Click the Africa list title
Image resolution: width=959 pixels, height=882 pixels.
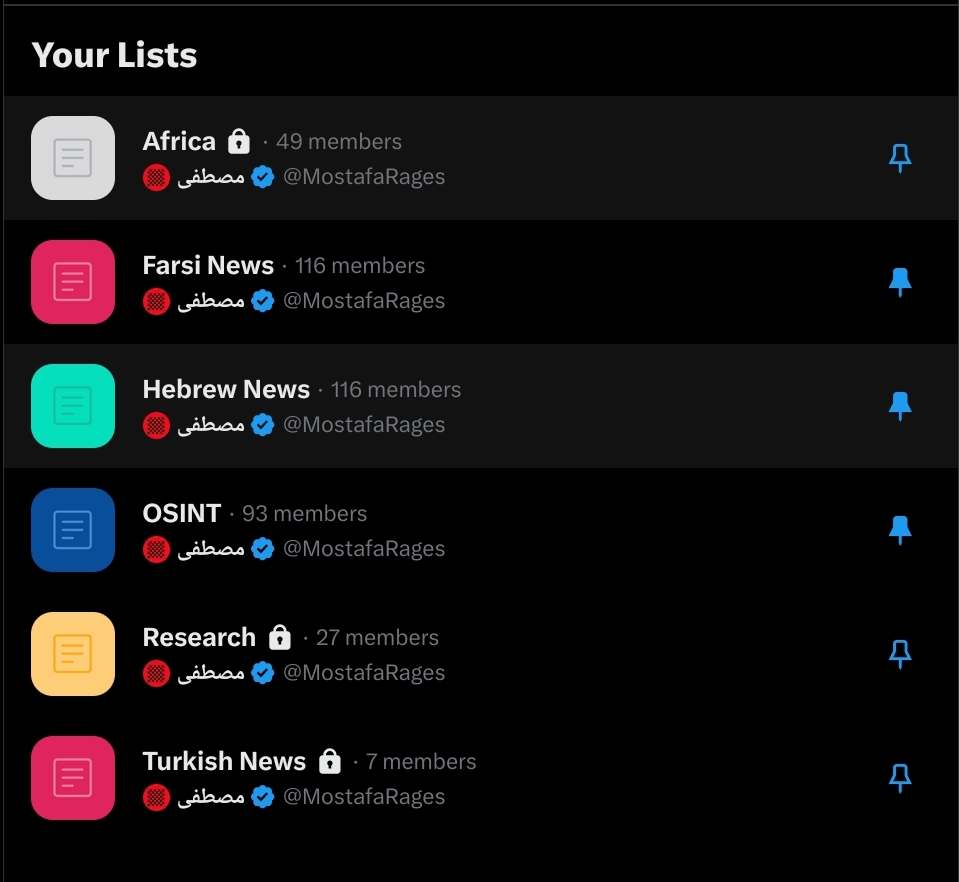pos(179,141)
